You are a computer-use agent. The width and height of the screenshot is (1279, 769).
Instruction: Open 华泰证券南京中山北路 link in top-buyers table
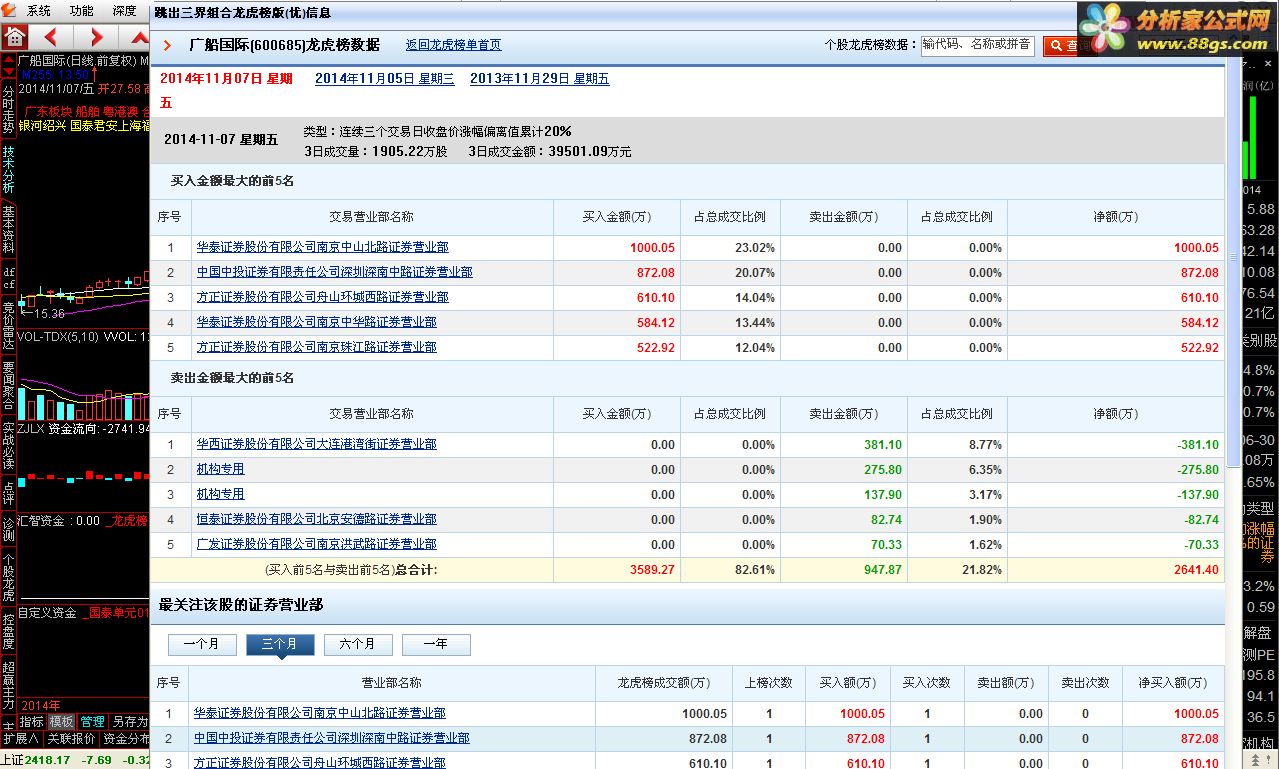pos(322,247)
